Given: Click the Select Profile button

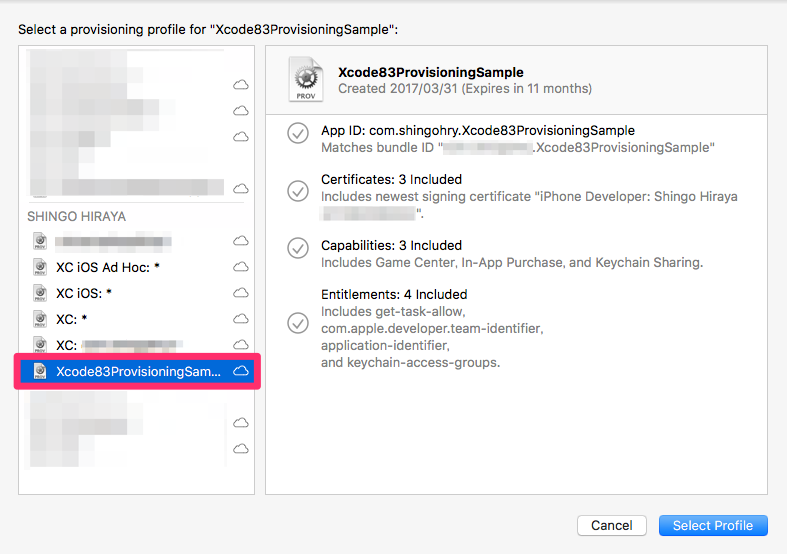Looking at the screenshot, I should (713, 525).
